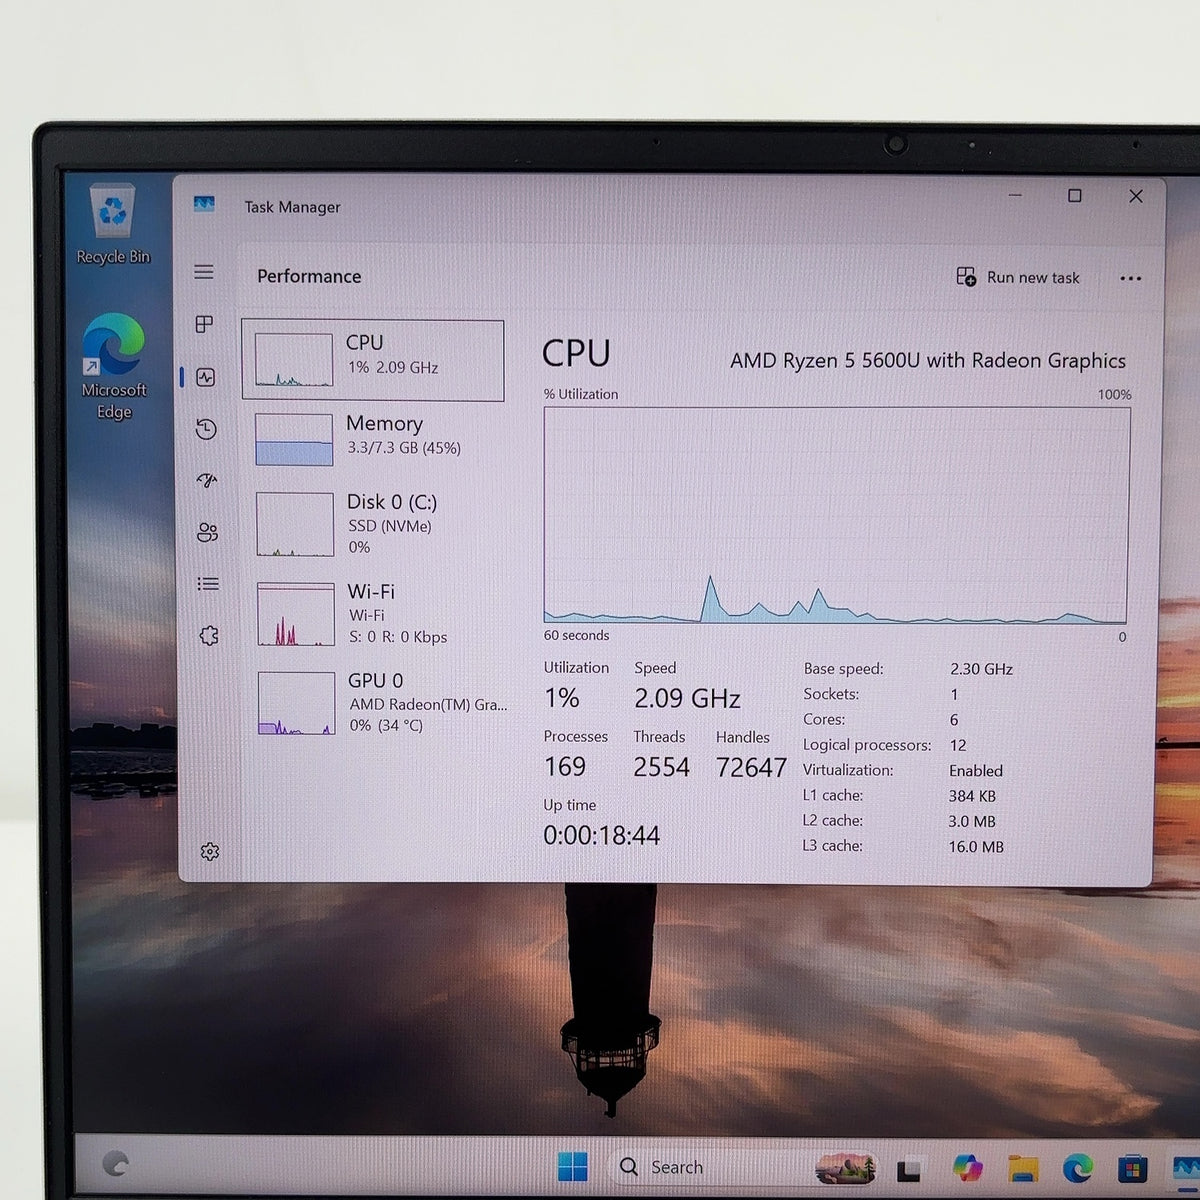
Task: Launch Copilot from the taskbar
Action: point(967,1167)
